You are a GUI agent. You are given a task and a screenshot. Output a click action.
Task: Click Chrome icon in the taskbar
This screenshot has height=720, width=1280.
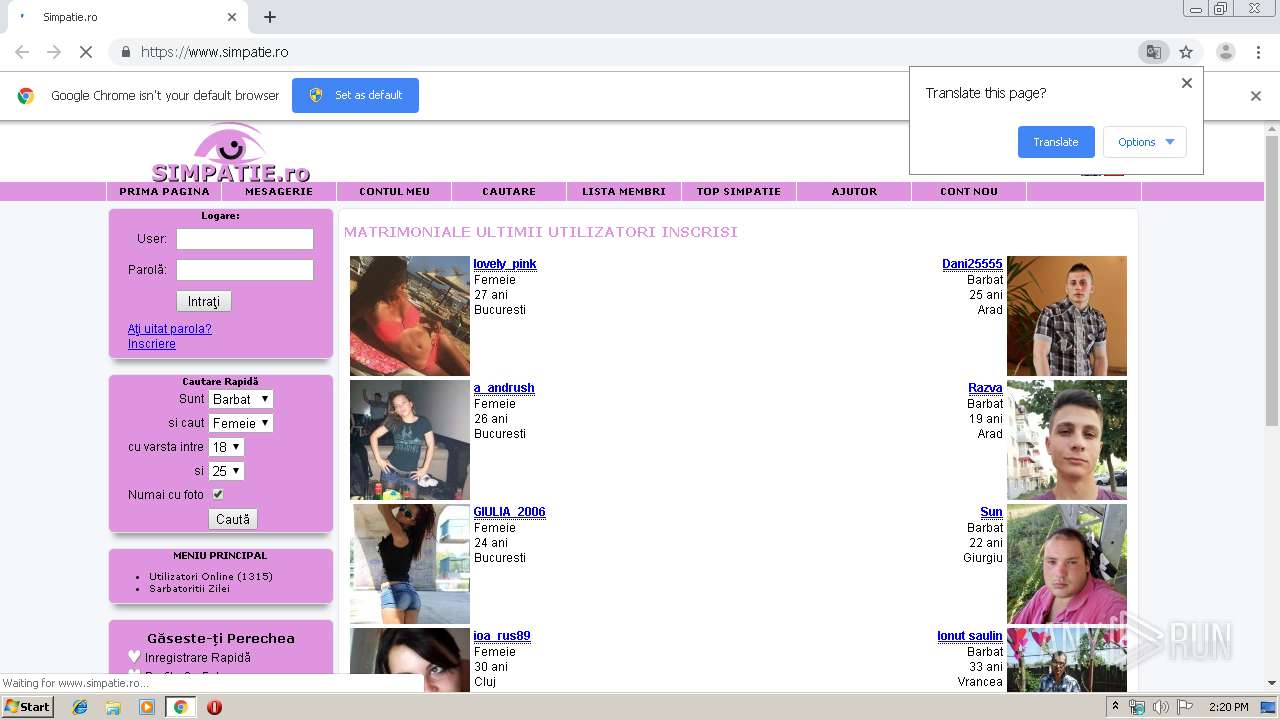pos(180,707)
